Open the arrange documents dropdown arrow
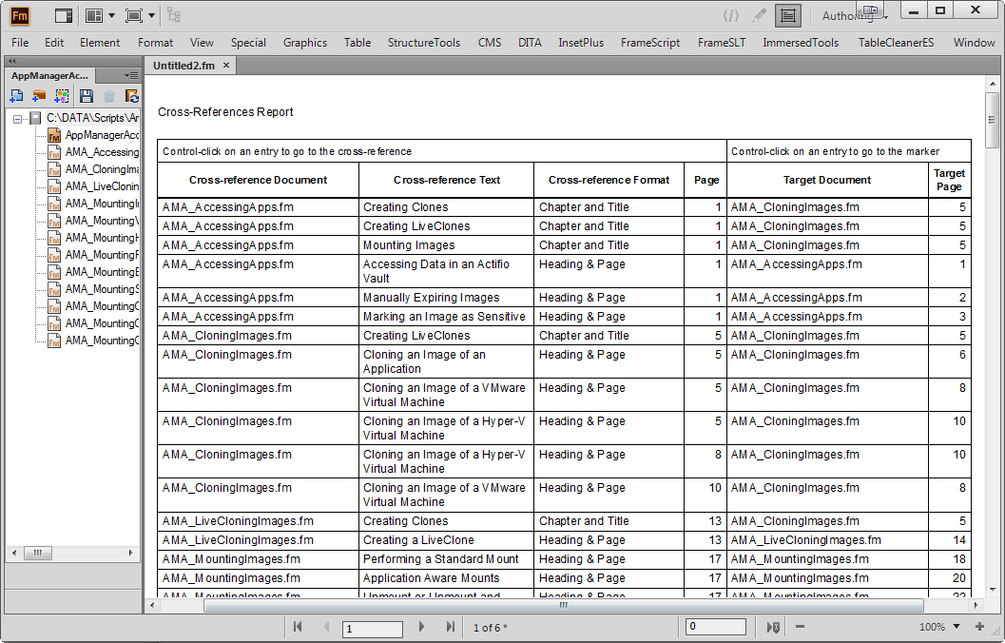Screen dimensions: 1005x643 (112, 16)
